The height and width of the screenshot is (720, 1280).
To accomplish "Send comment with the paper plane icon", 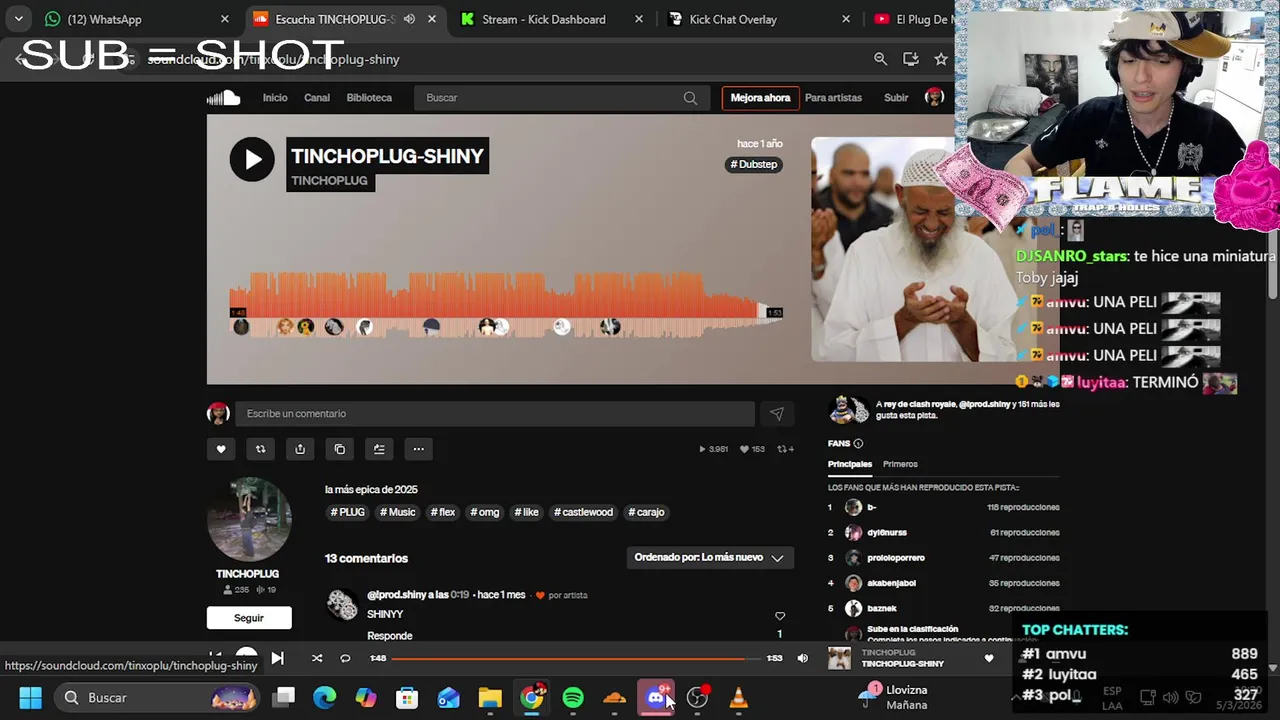I will coord(777,414).
